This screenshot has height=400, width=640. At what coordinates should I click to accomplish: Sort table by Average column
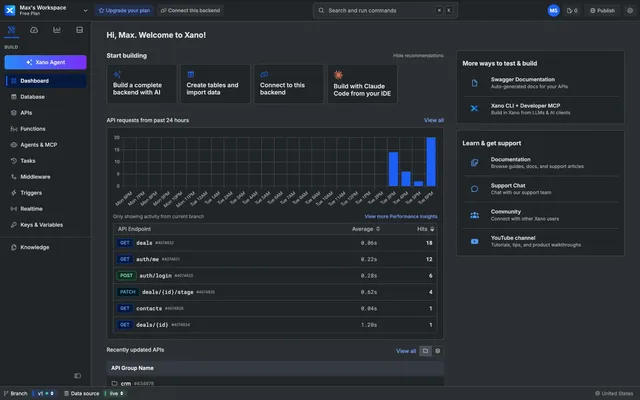[x=366, y=229]
